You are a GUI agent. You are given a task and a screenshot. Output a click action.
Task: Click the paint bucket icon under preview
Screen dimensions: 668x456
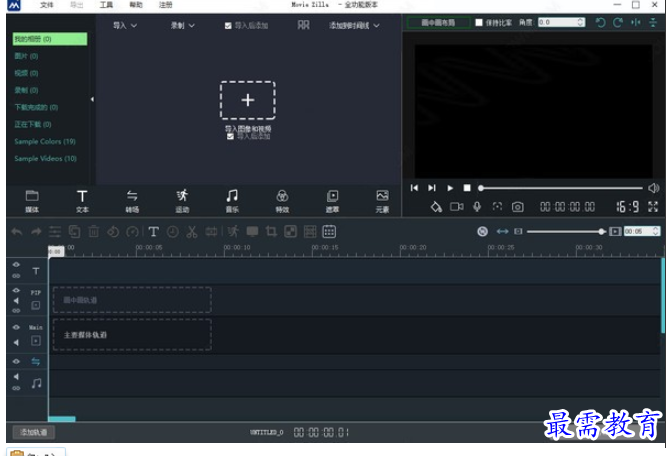point(436,207)
